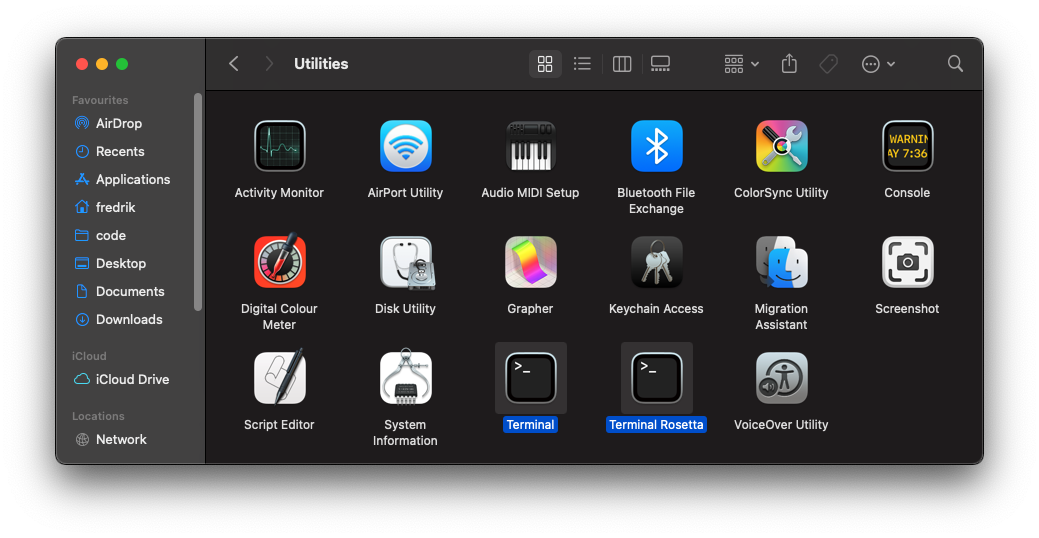This screenshot has height=538, width=1039.
Task: Go forward with the right chevron
Action: [x=268, y=64]
